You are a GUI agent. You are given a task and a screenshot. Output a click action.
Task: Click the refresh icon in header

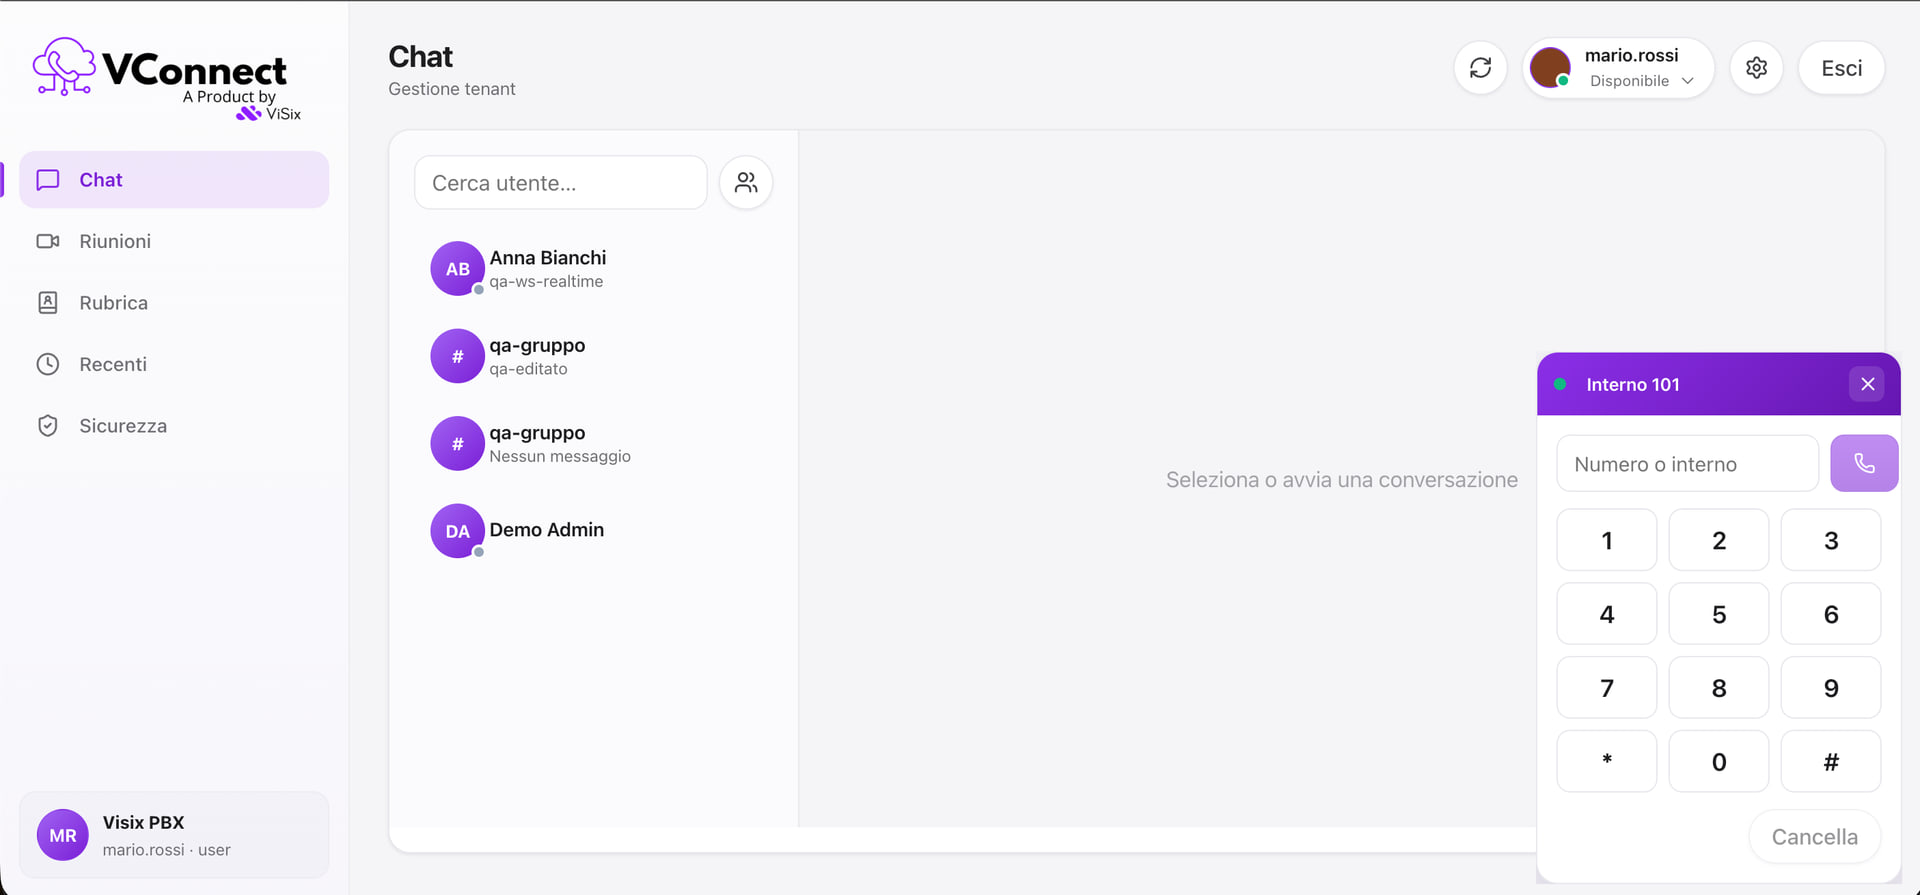point(1480,68)
